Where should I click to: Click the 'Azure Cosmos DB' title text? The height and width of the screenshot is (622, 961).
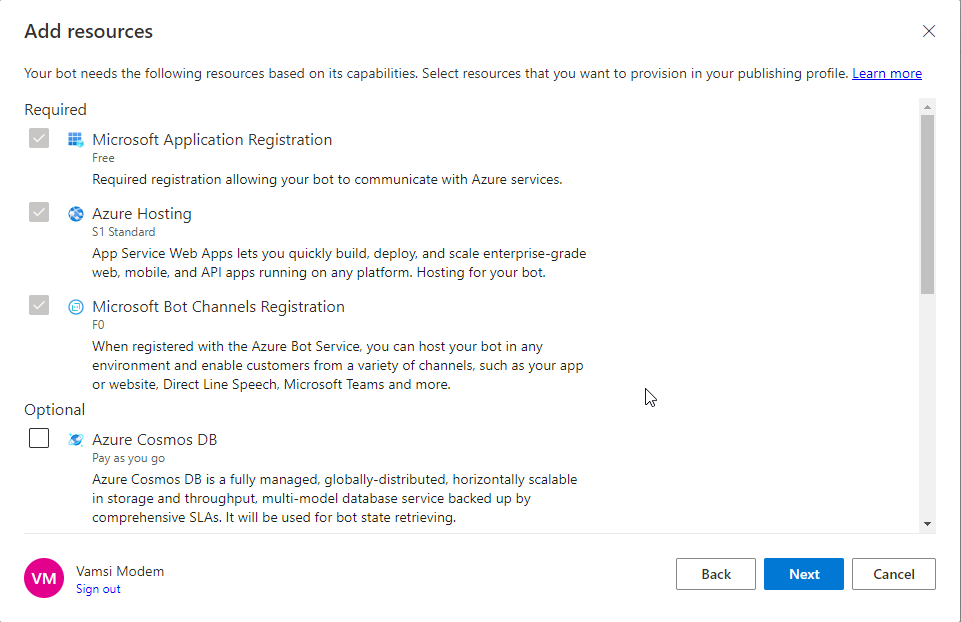tap(154, 440)
